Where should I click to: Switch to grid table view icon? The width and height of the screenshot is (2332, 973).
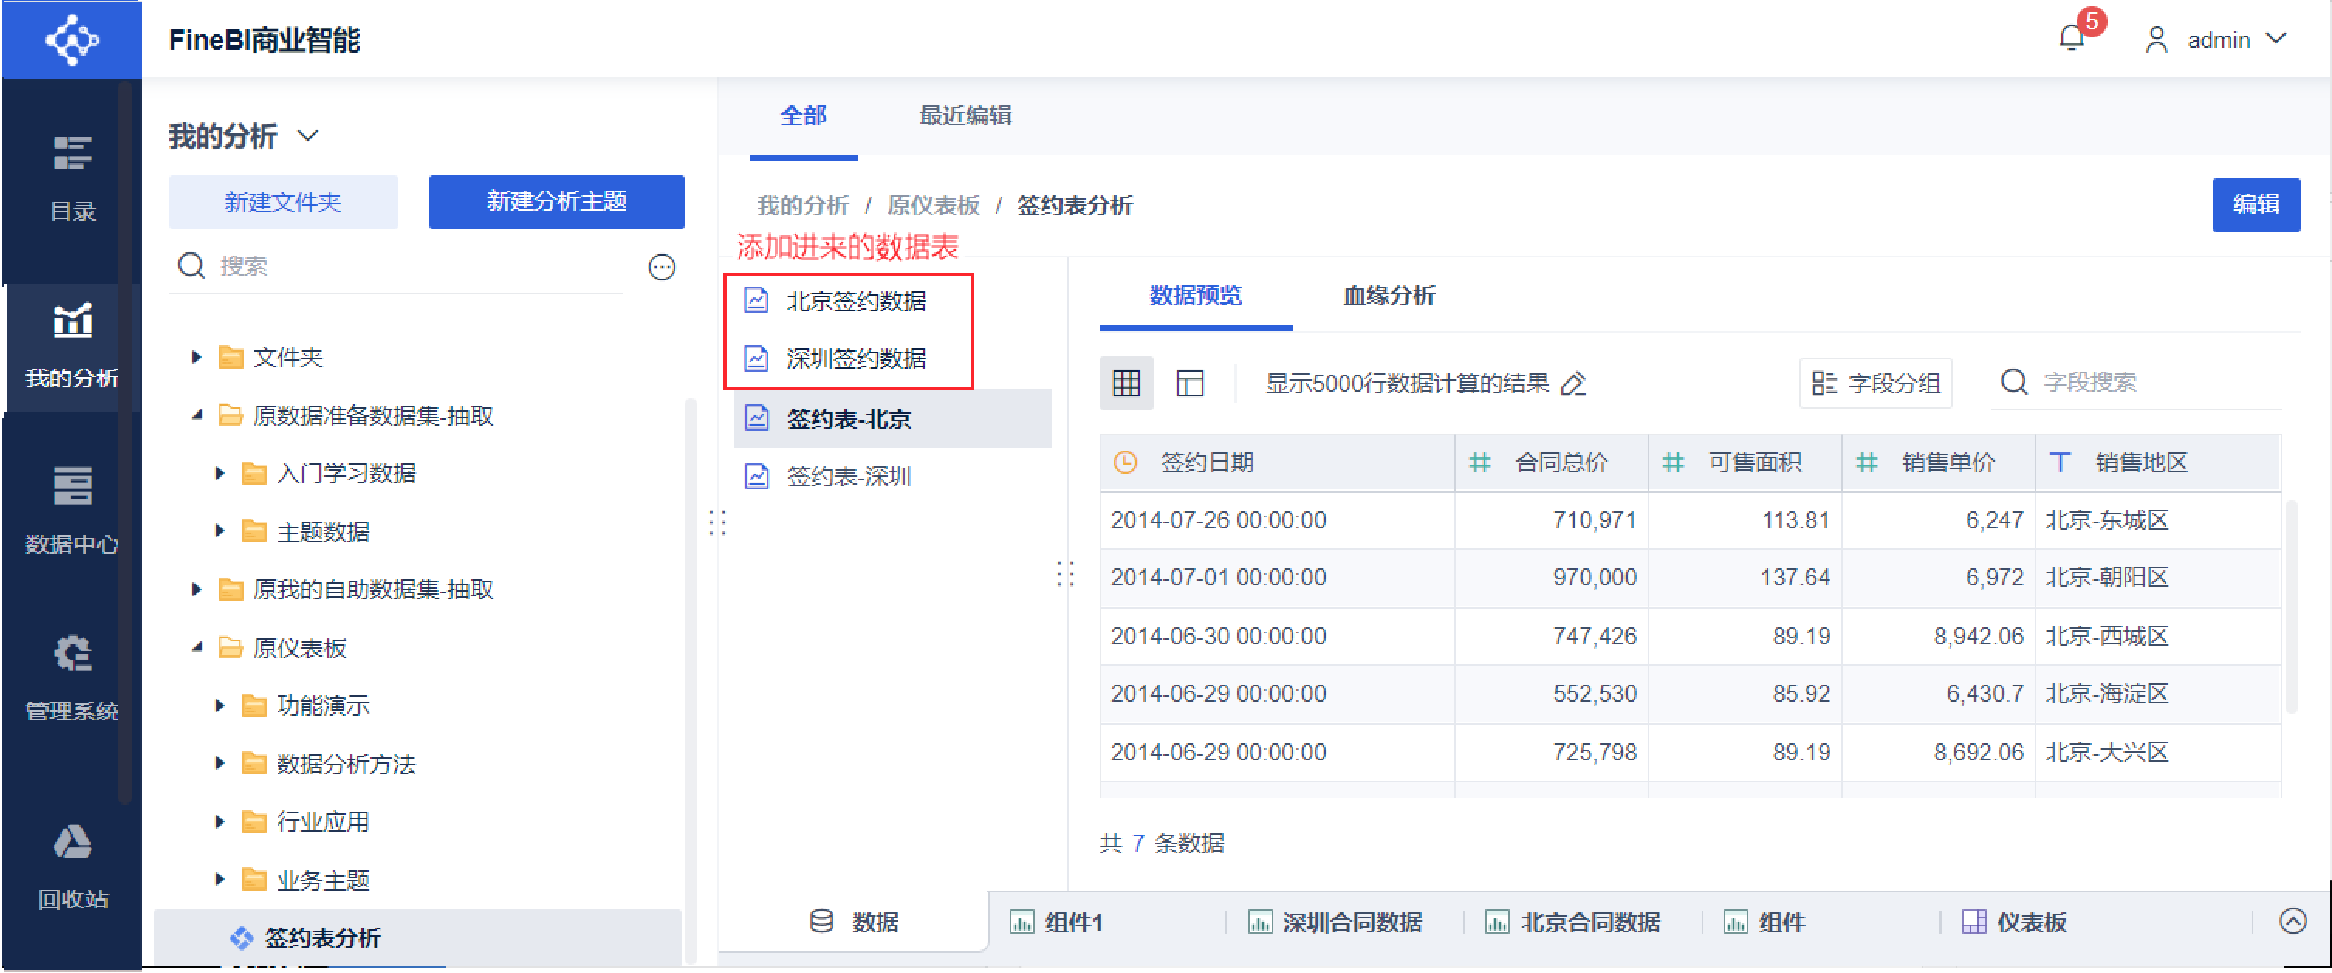click(x=1127, y=383)
